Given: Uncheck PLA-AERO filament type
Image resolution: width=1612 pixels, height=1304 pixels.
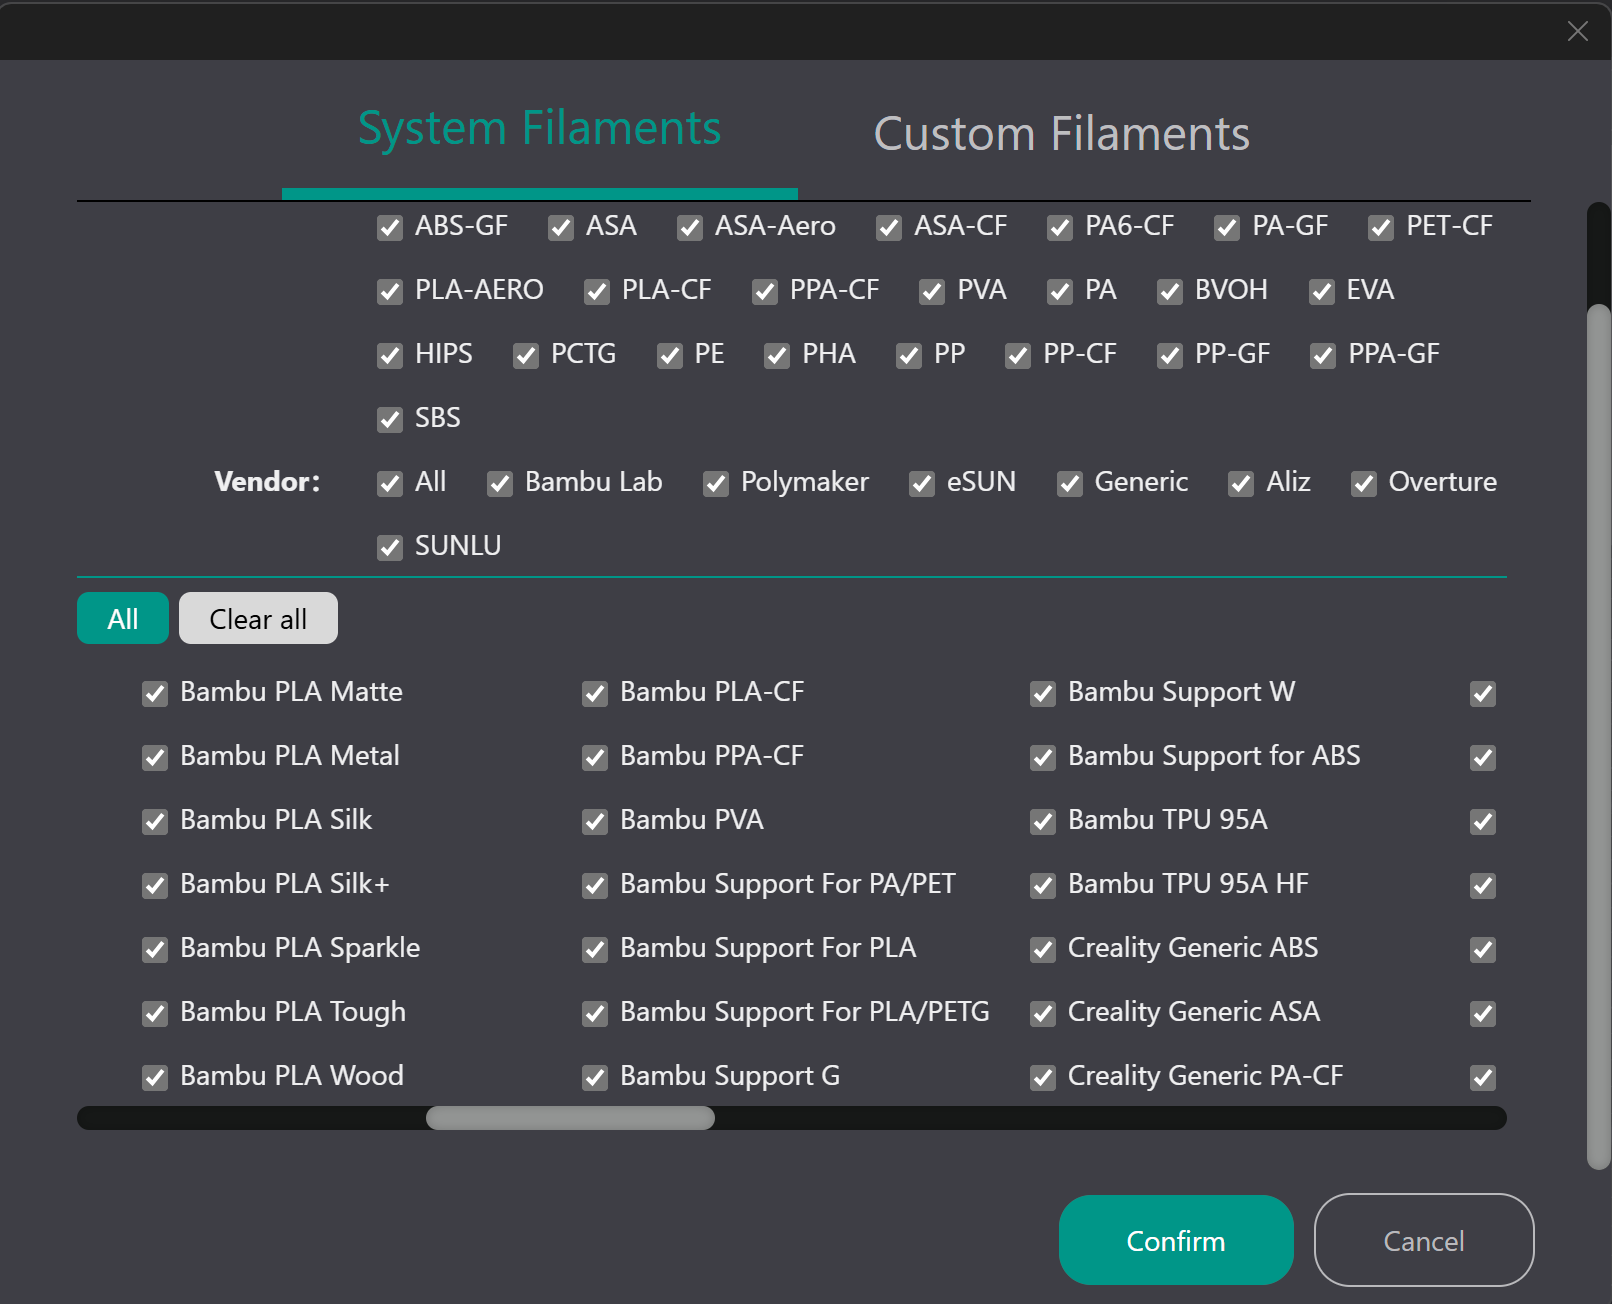Looking at the screenshot, I should (x=390, y=292).
